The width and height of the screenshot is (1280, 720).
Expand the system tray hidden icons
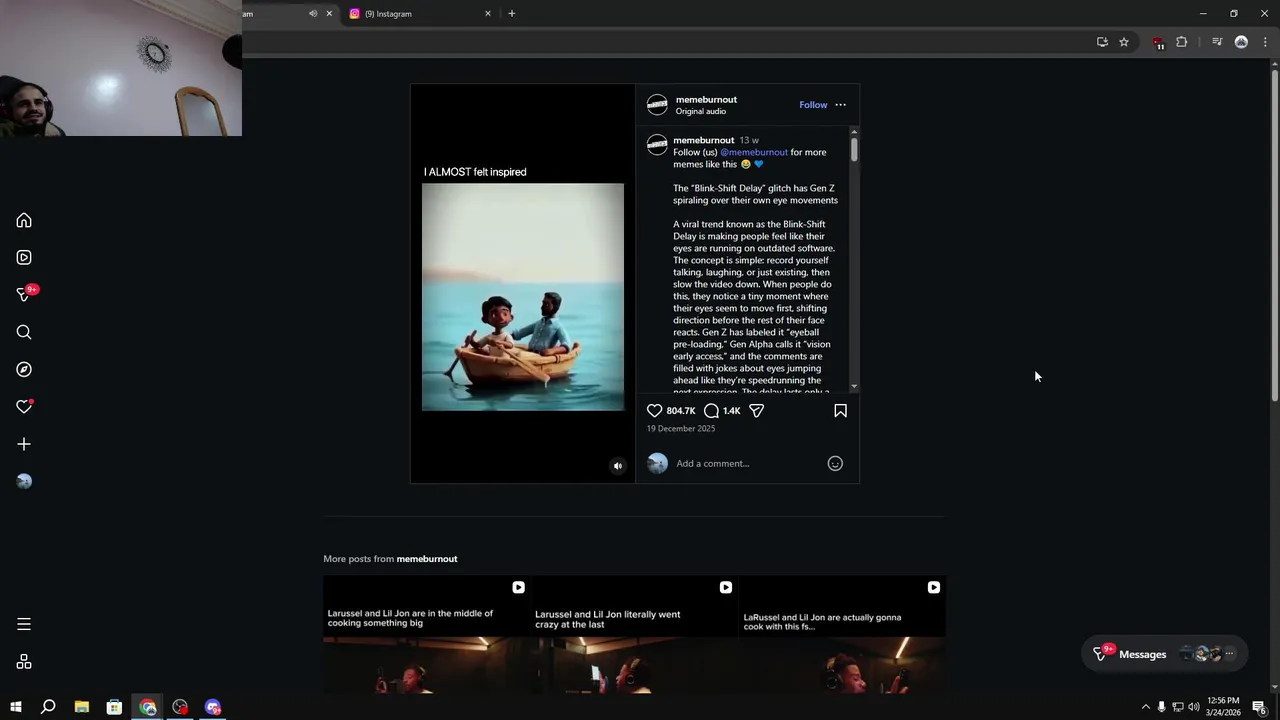pos(1146,707)
